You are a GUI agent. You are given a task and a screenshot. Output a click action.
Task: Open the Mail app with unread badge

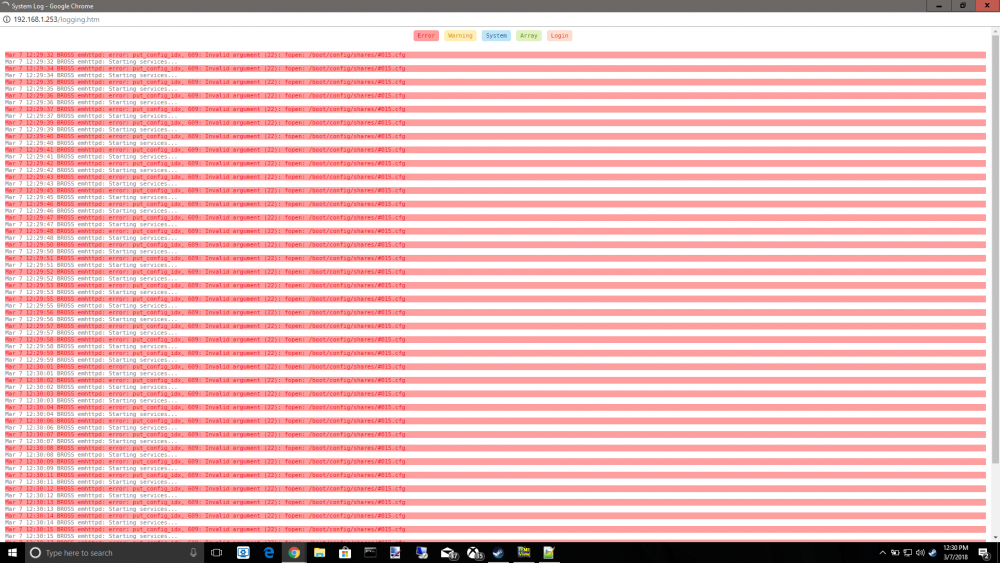[x=448, y=553]
